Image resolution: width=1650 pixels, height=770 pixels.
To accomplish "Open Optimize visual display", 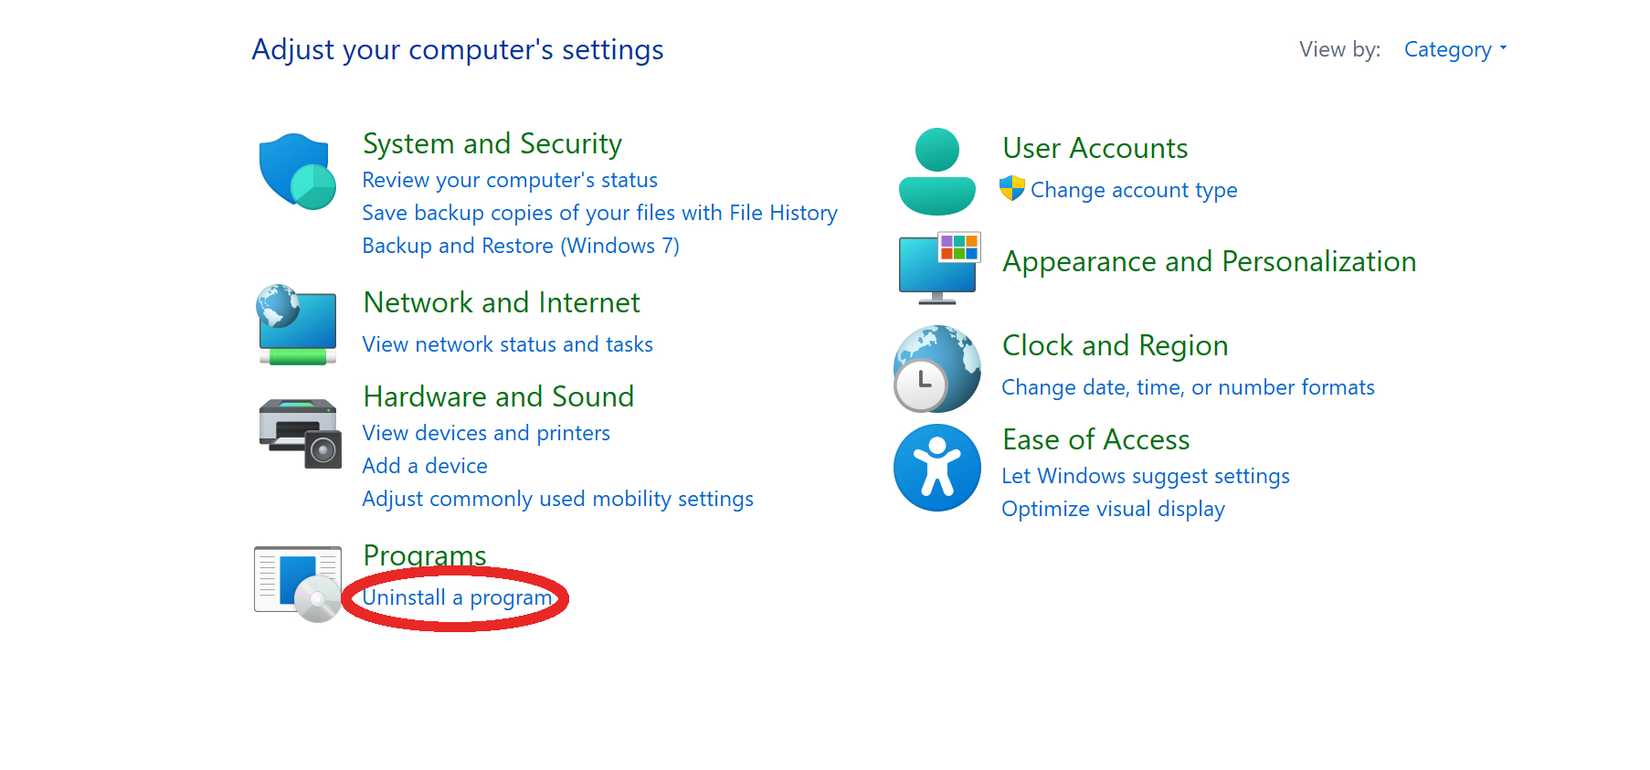I will pos(1112,508).
